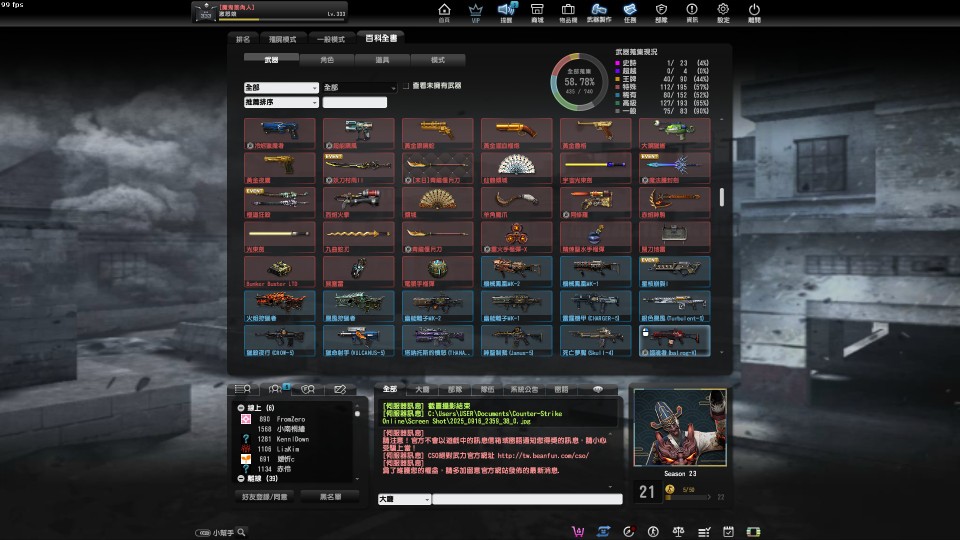Click the magnifier next to 小幫手
The image size is (960, 540).
point(242,532)
